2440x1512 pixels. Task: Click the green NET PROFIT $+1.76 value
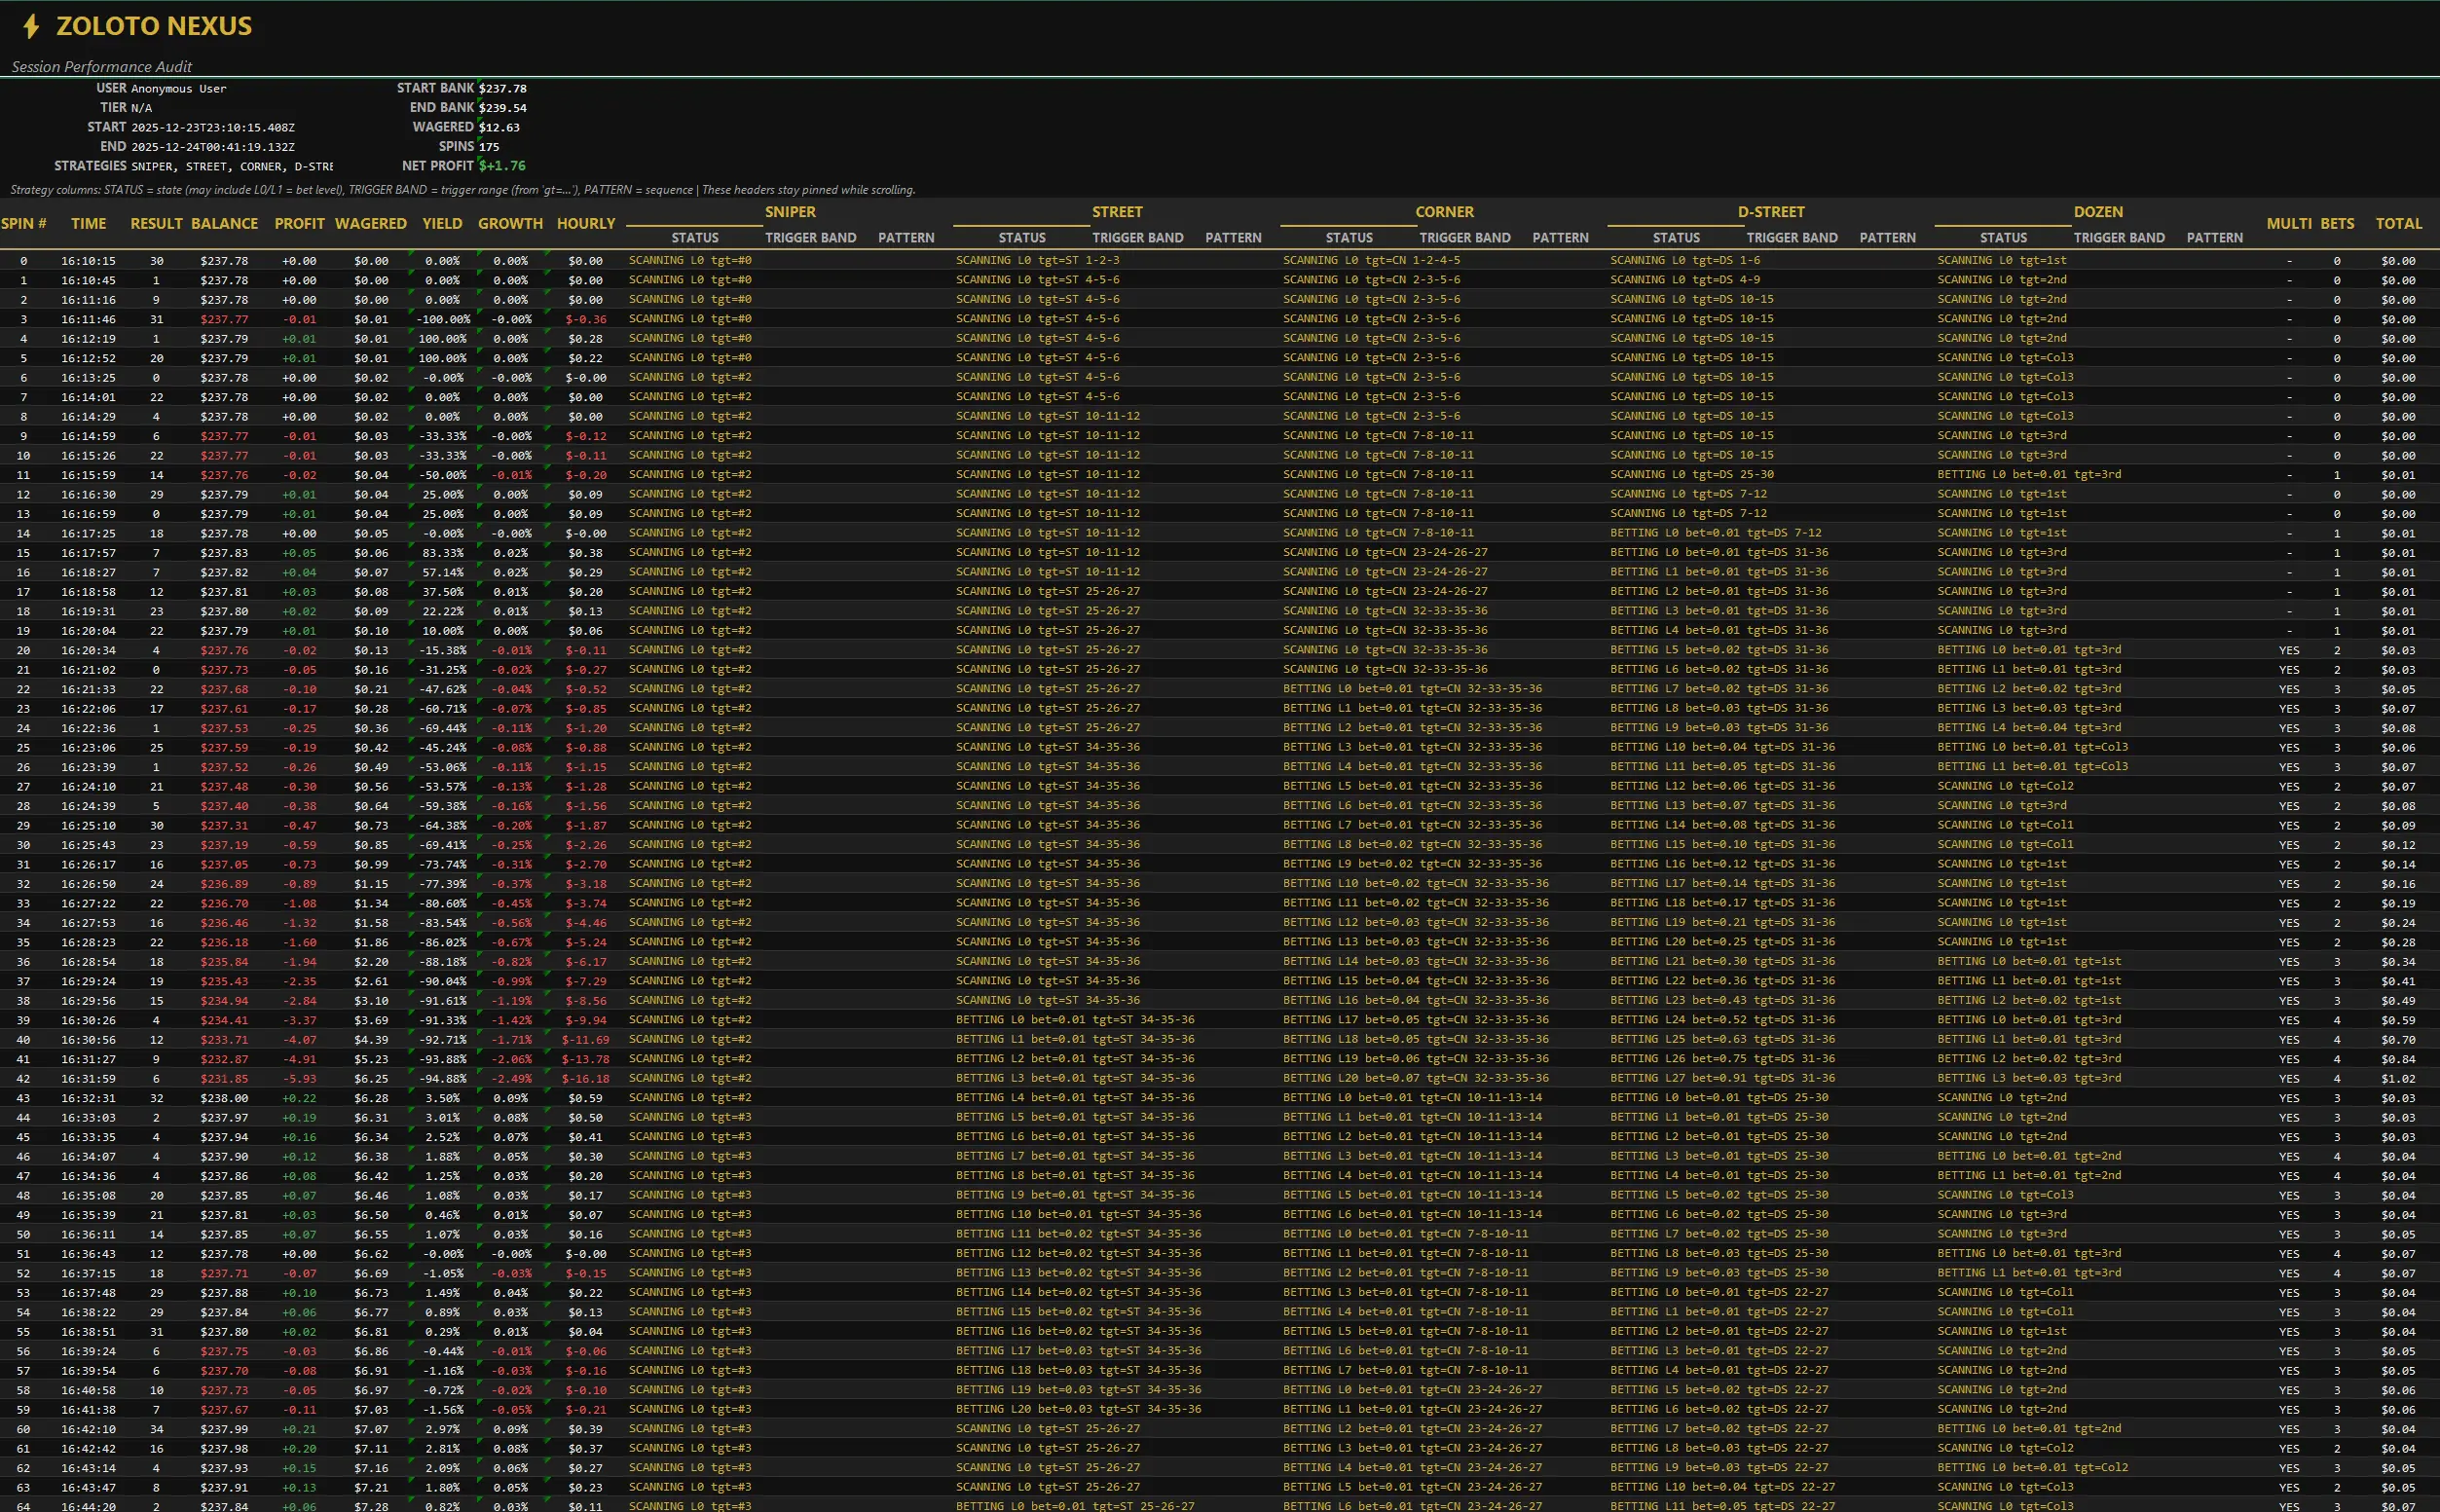(x=503, y=165)
